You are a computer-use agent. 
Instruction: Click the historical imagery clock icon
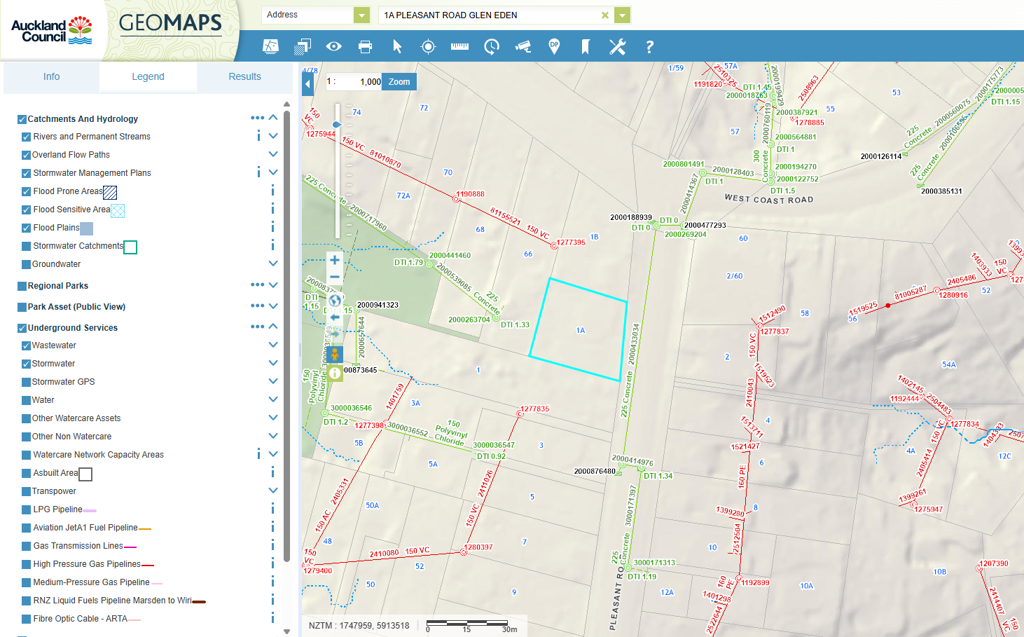[491, 46]
